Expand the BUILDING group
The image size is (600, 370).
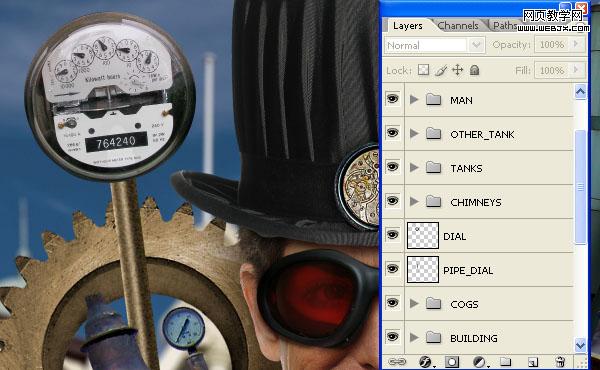coord(414,337)
